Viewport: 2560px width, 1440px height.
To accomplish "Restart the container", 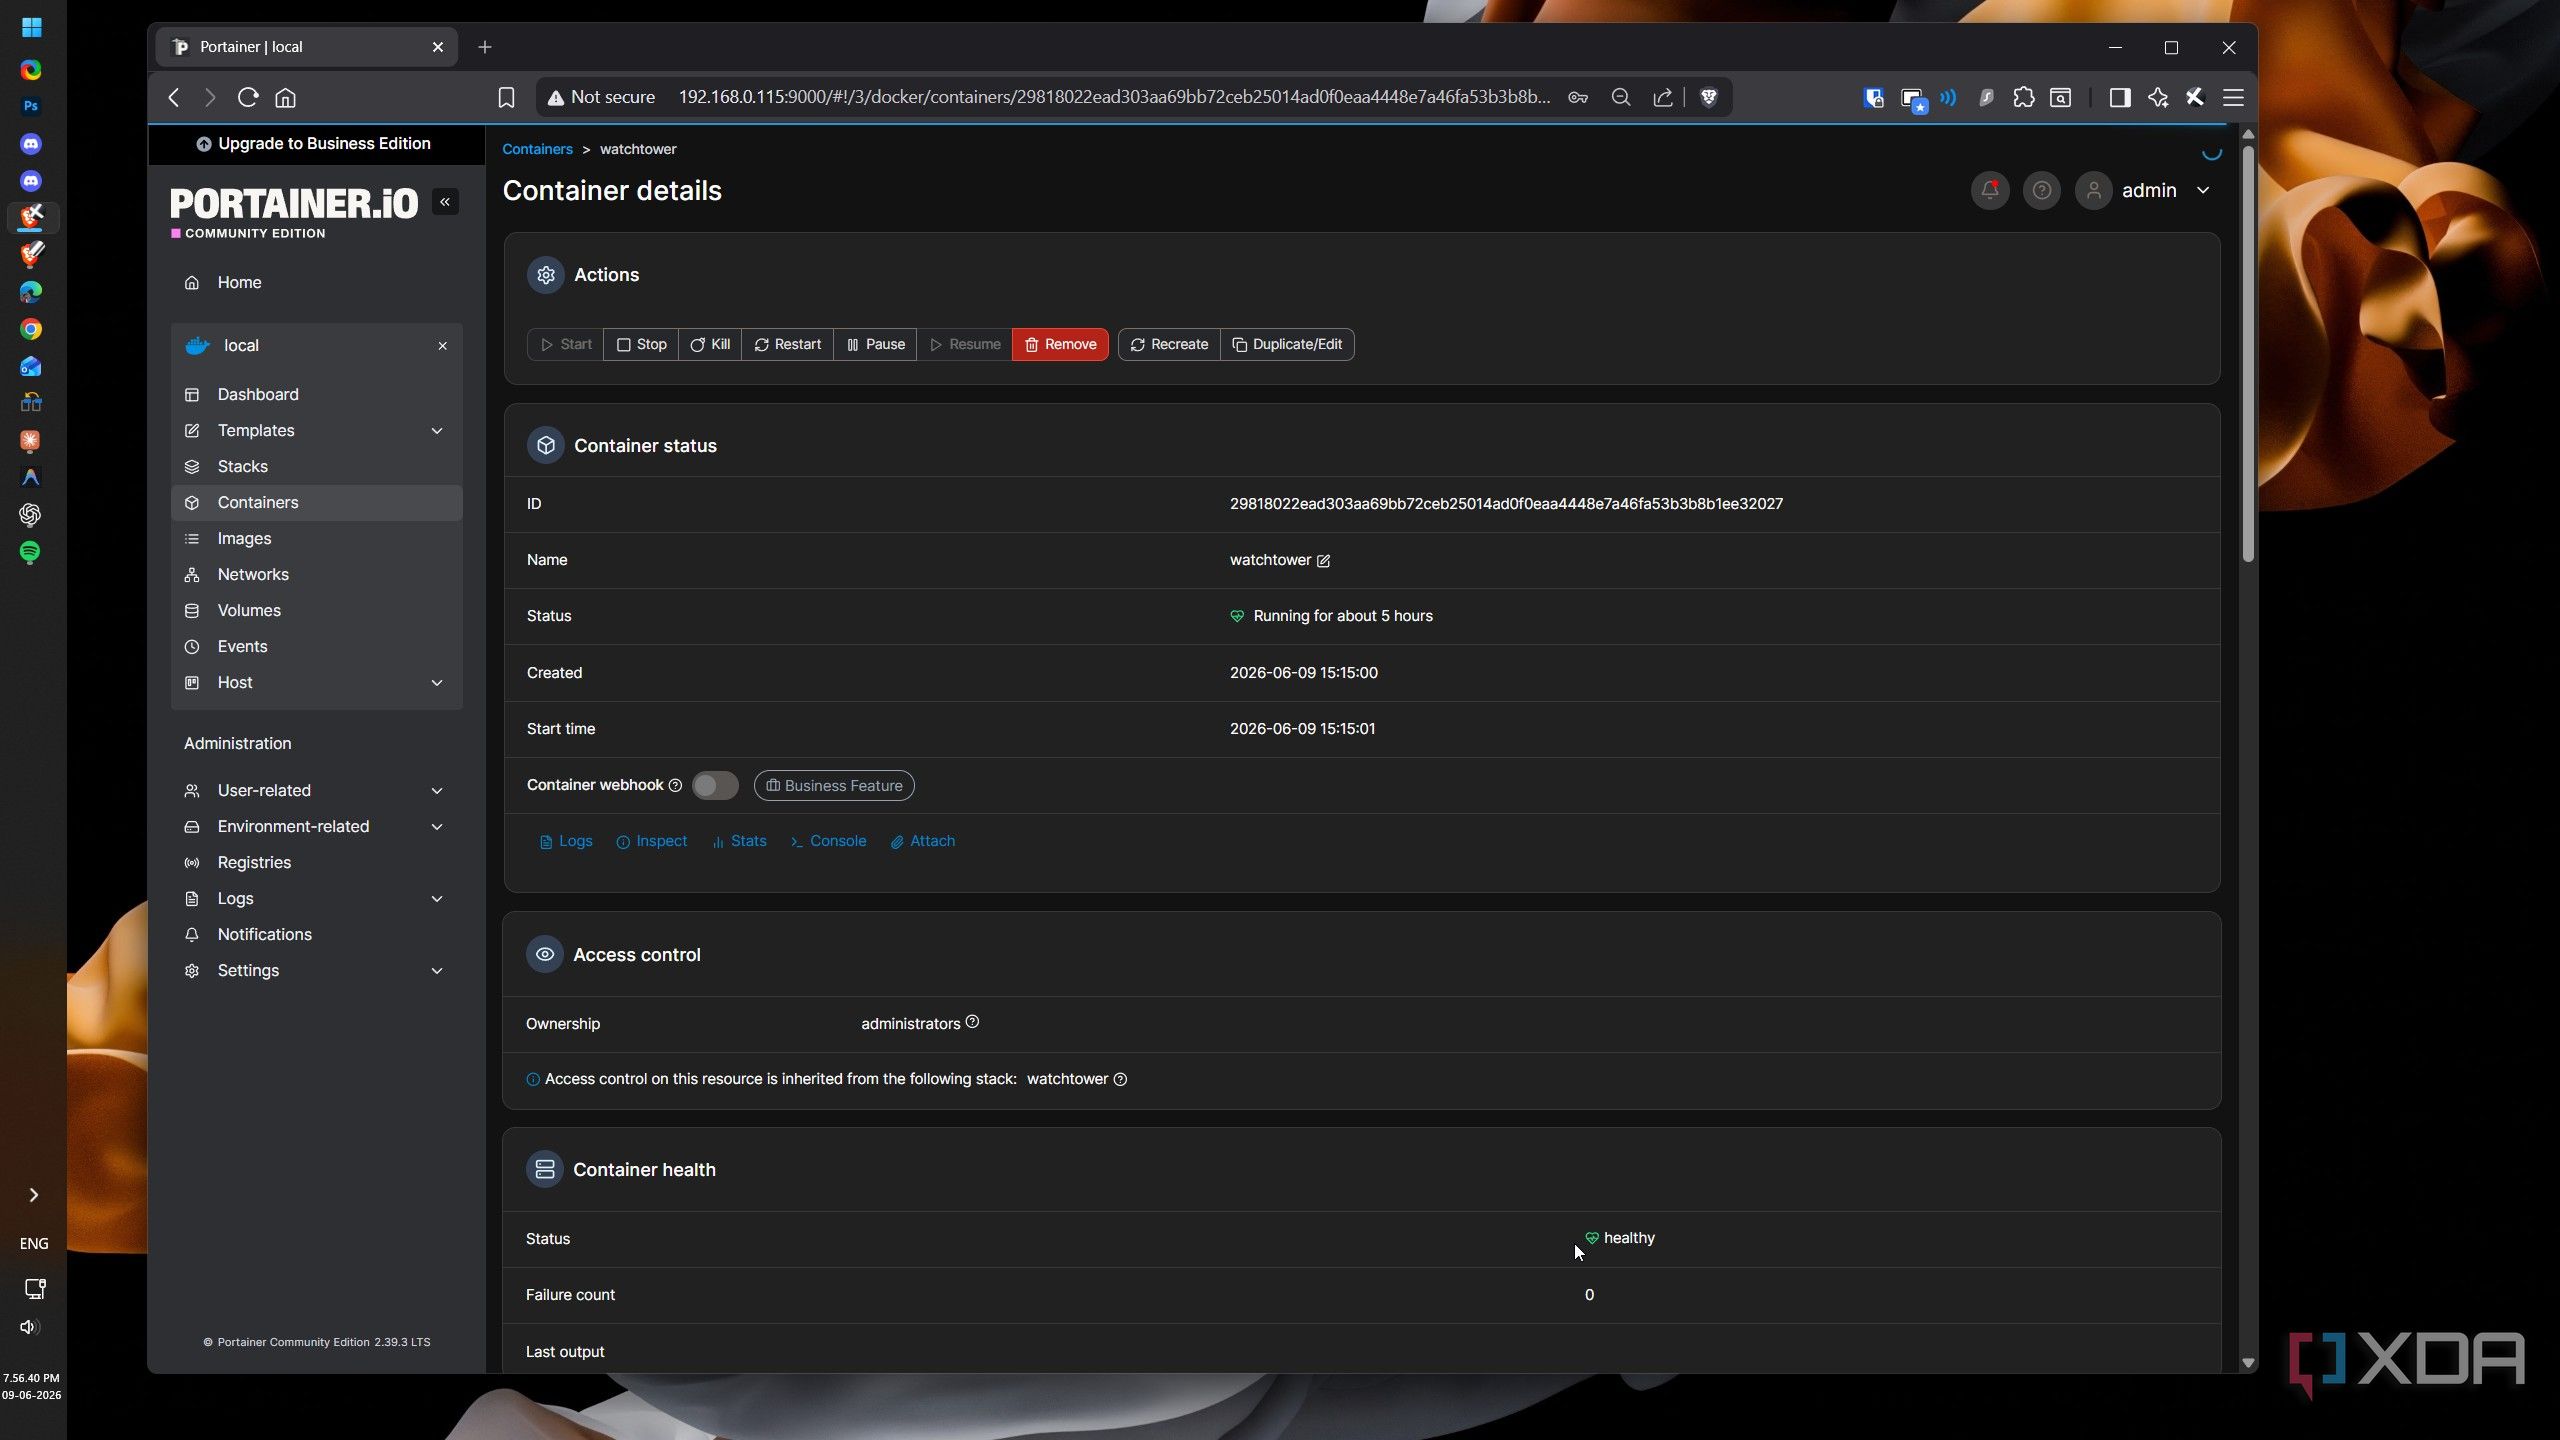I will click(x=787, y=344).
